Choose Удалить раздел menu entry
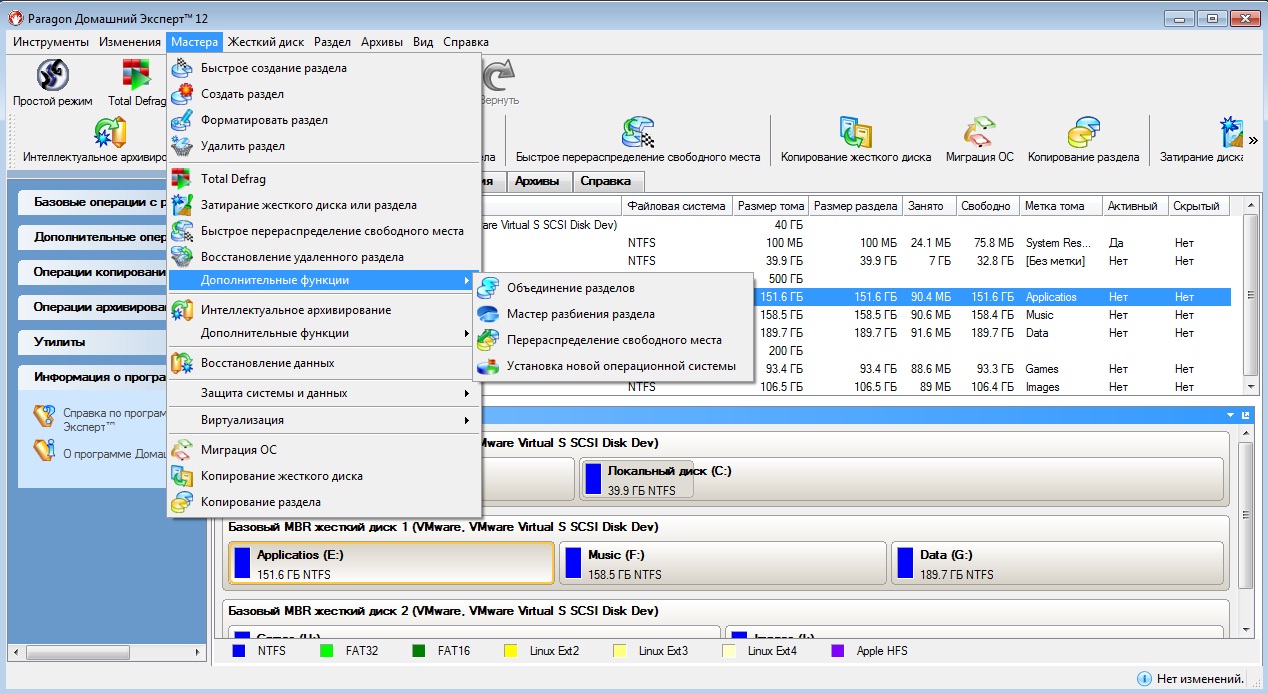 point(324,146)
